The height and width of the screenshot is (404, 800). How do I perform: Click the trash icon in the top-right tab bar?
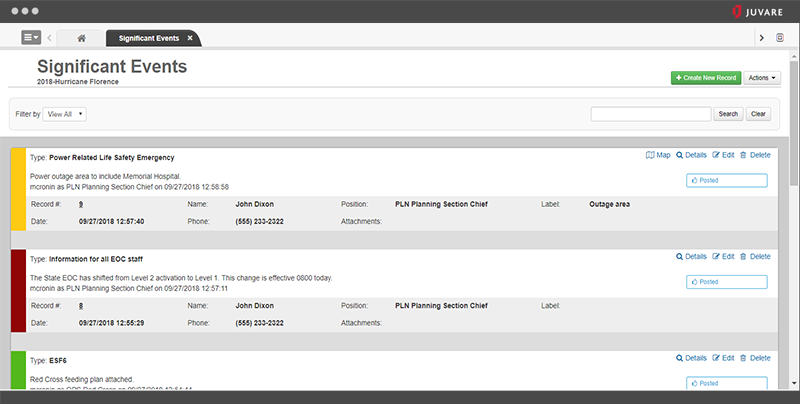point(780,38)
